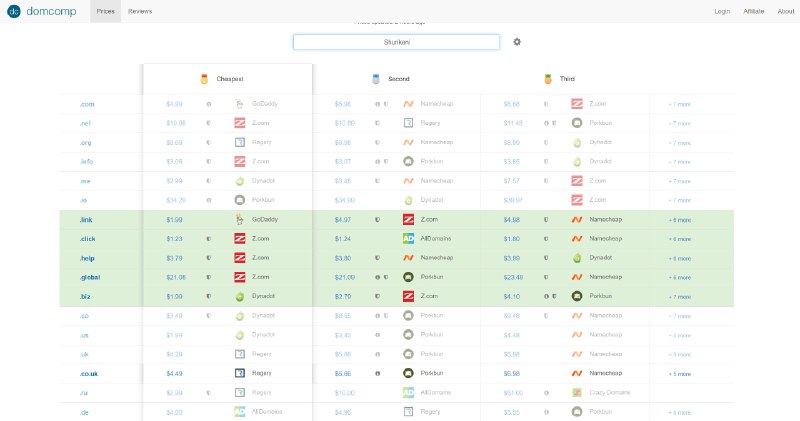Screen dimensions: 800x421
Task: Click the Regery icon in the .co.uk row
Action: pos(239,373)
